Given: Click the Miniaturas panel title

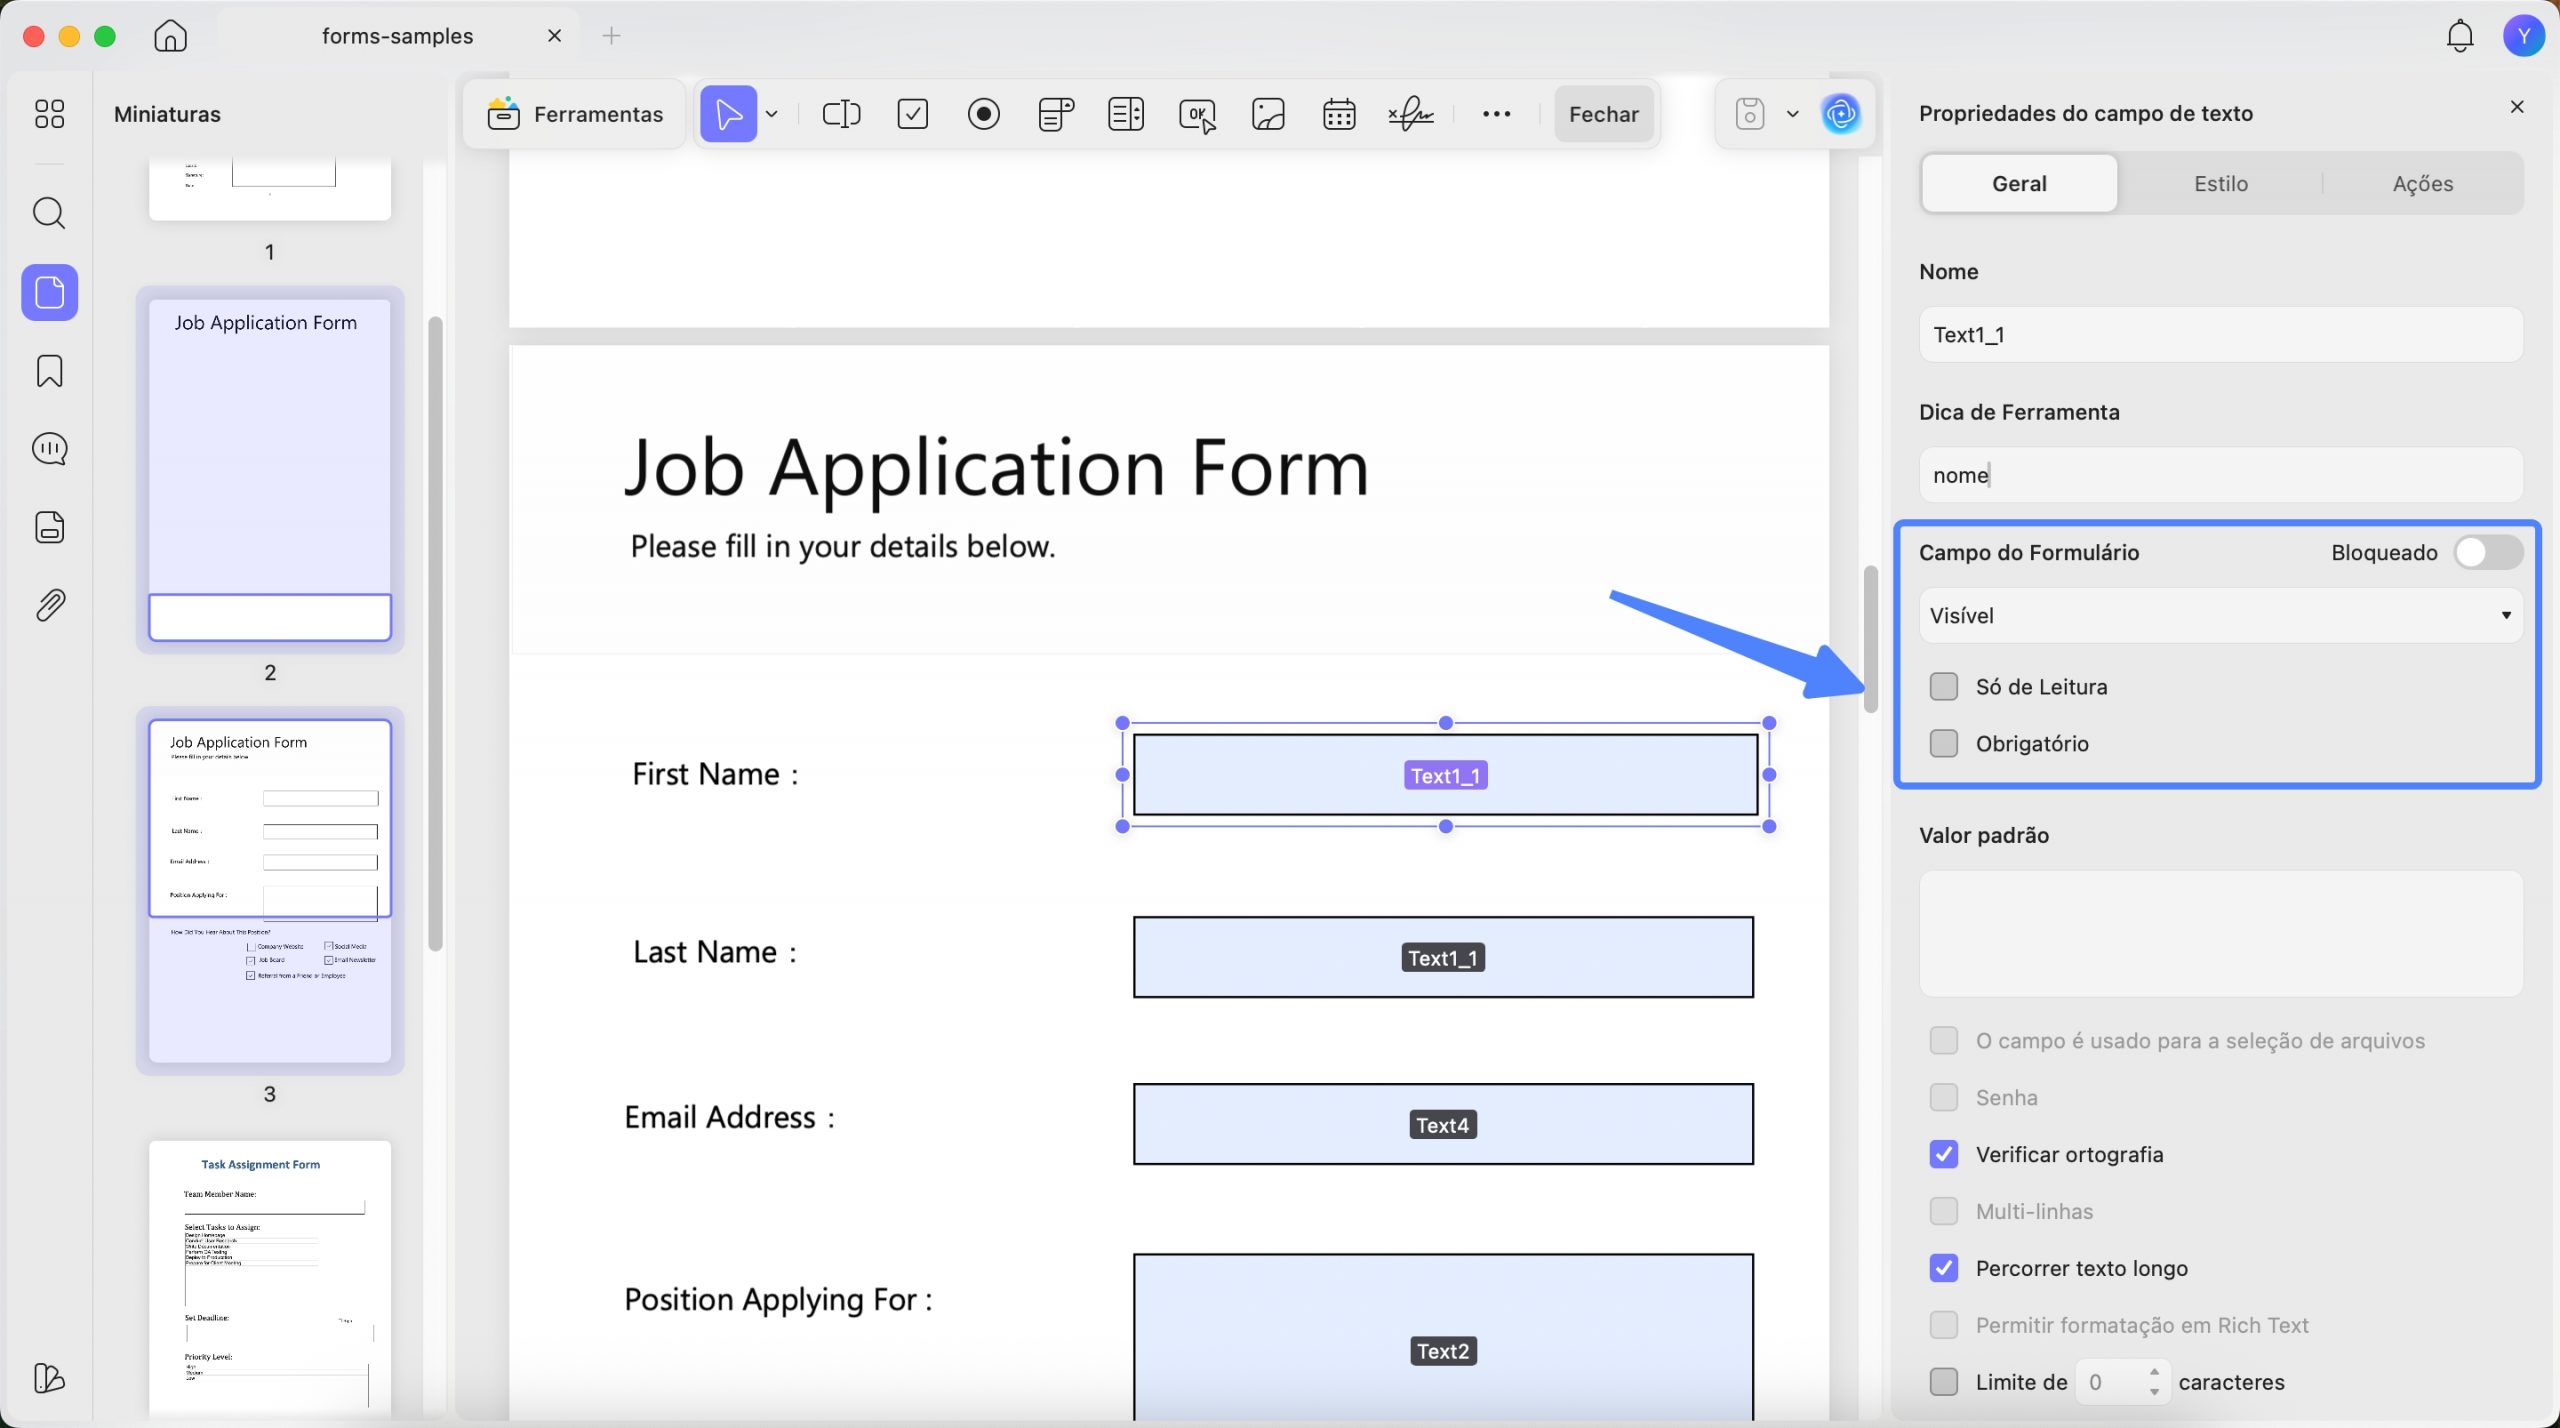Looking at the screenshot, I should click(x=167, y=115).
